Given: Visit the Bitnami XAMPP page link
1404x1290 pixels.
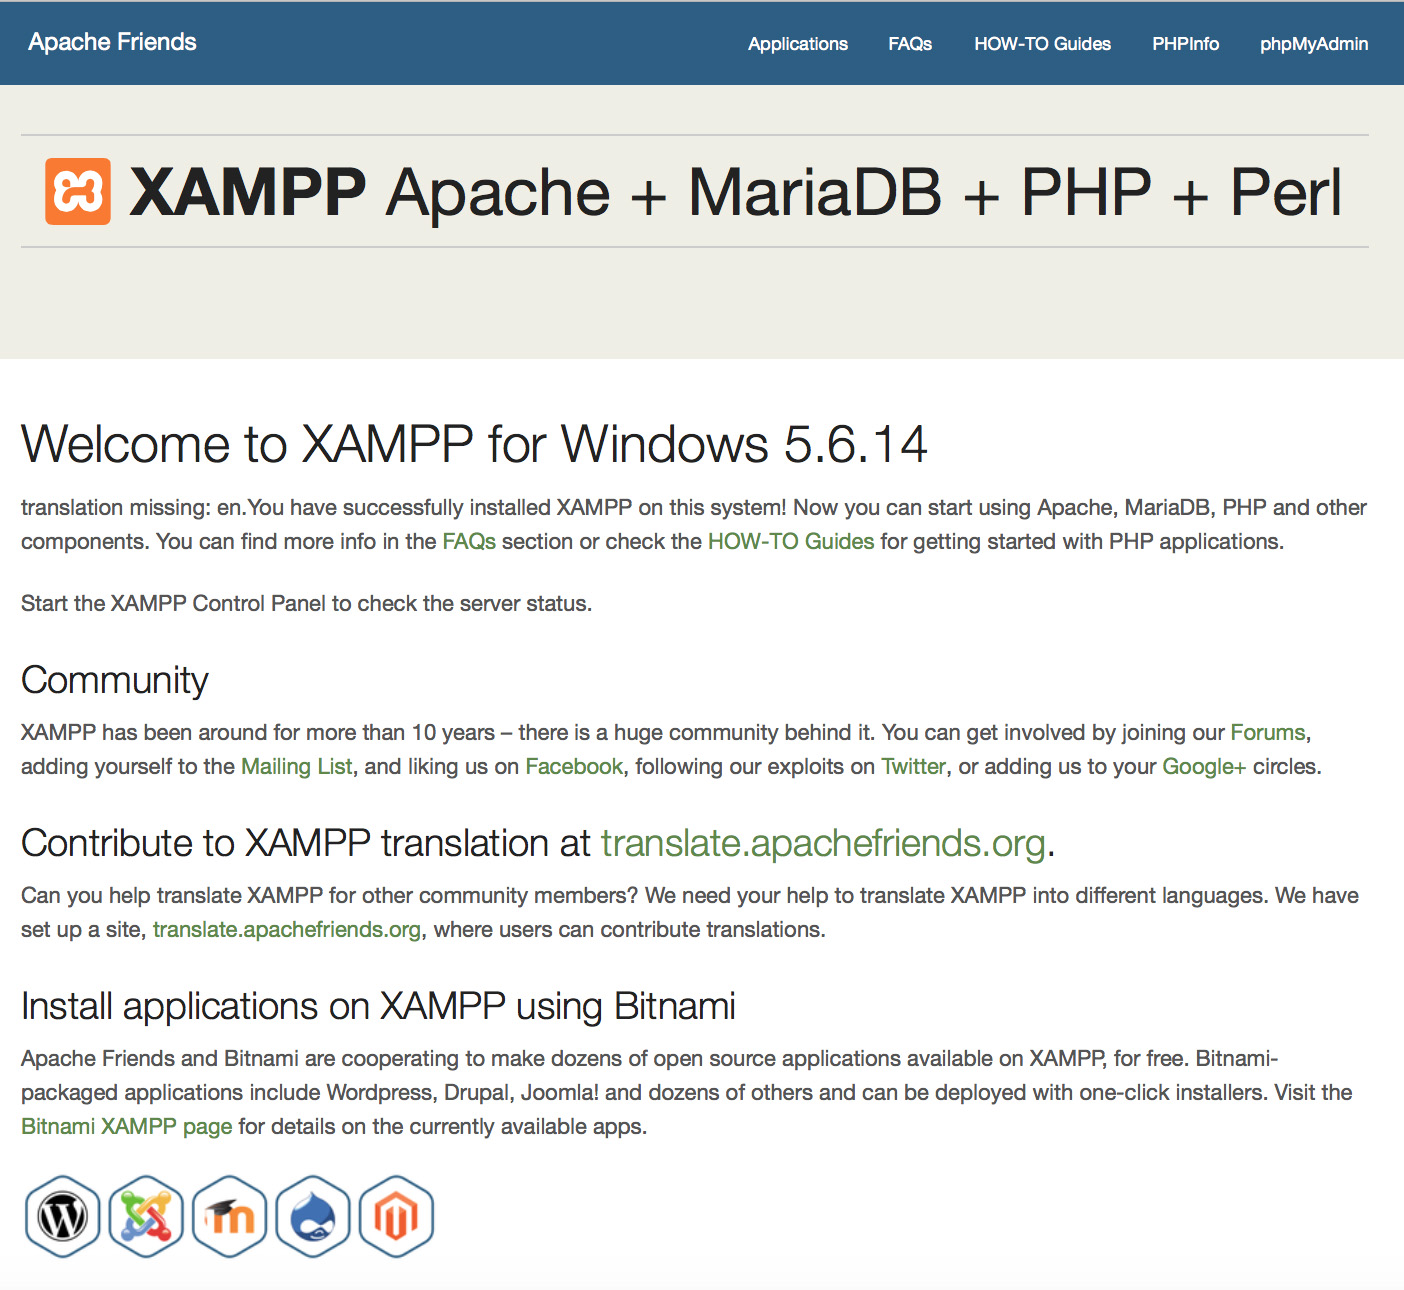Looking at the screenshot, I should click(126, 1126).
